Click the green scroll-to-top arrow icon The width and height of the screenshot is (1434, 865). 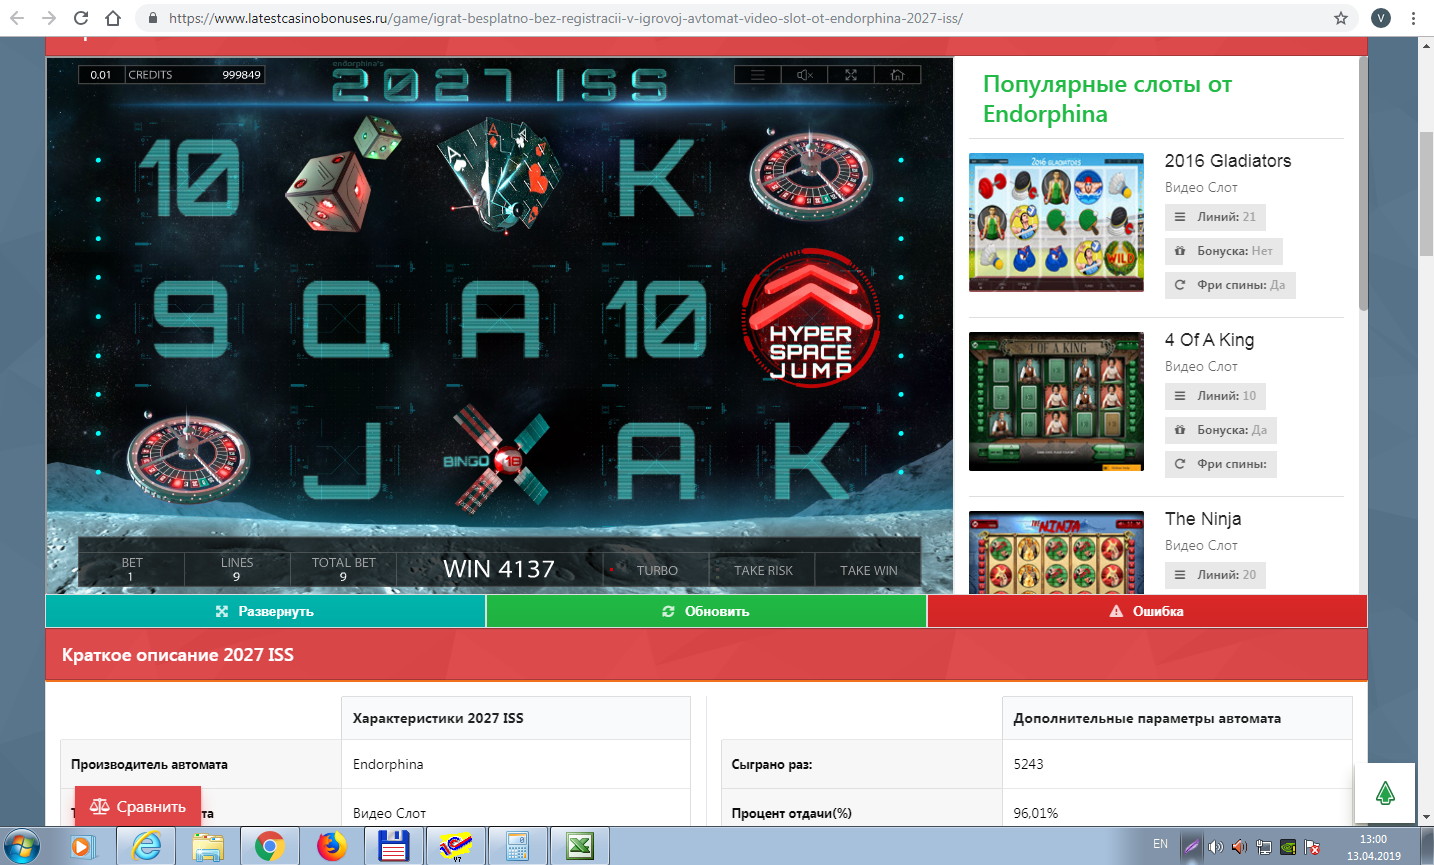1385,794
